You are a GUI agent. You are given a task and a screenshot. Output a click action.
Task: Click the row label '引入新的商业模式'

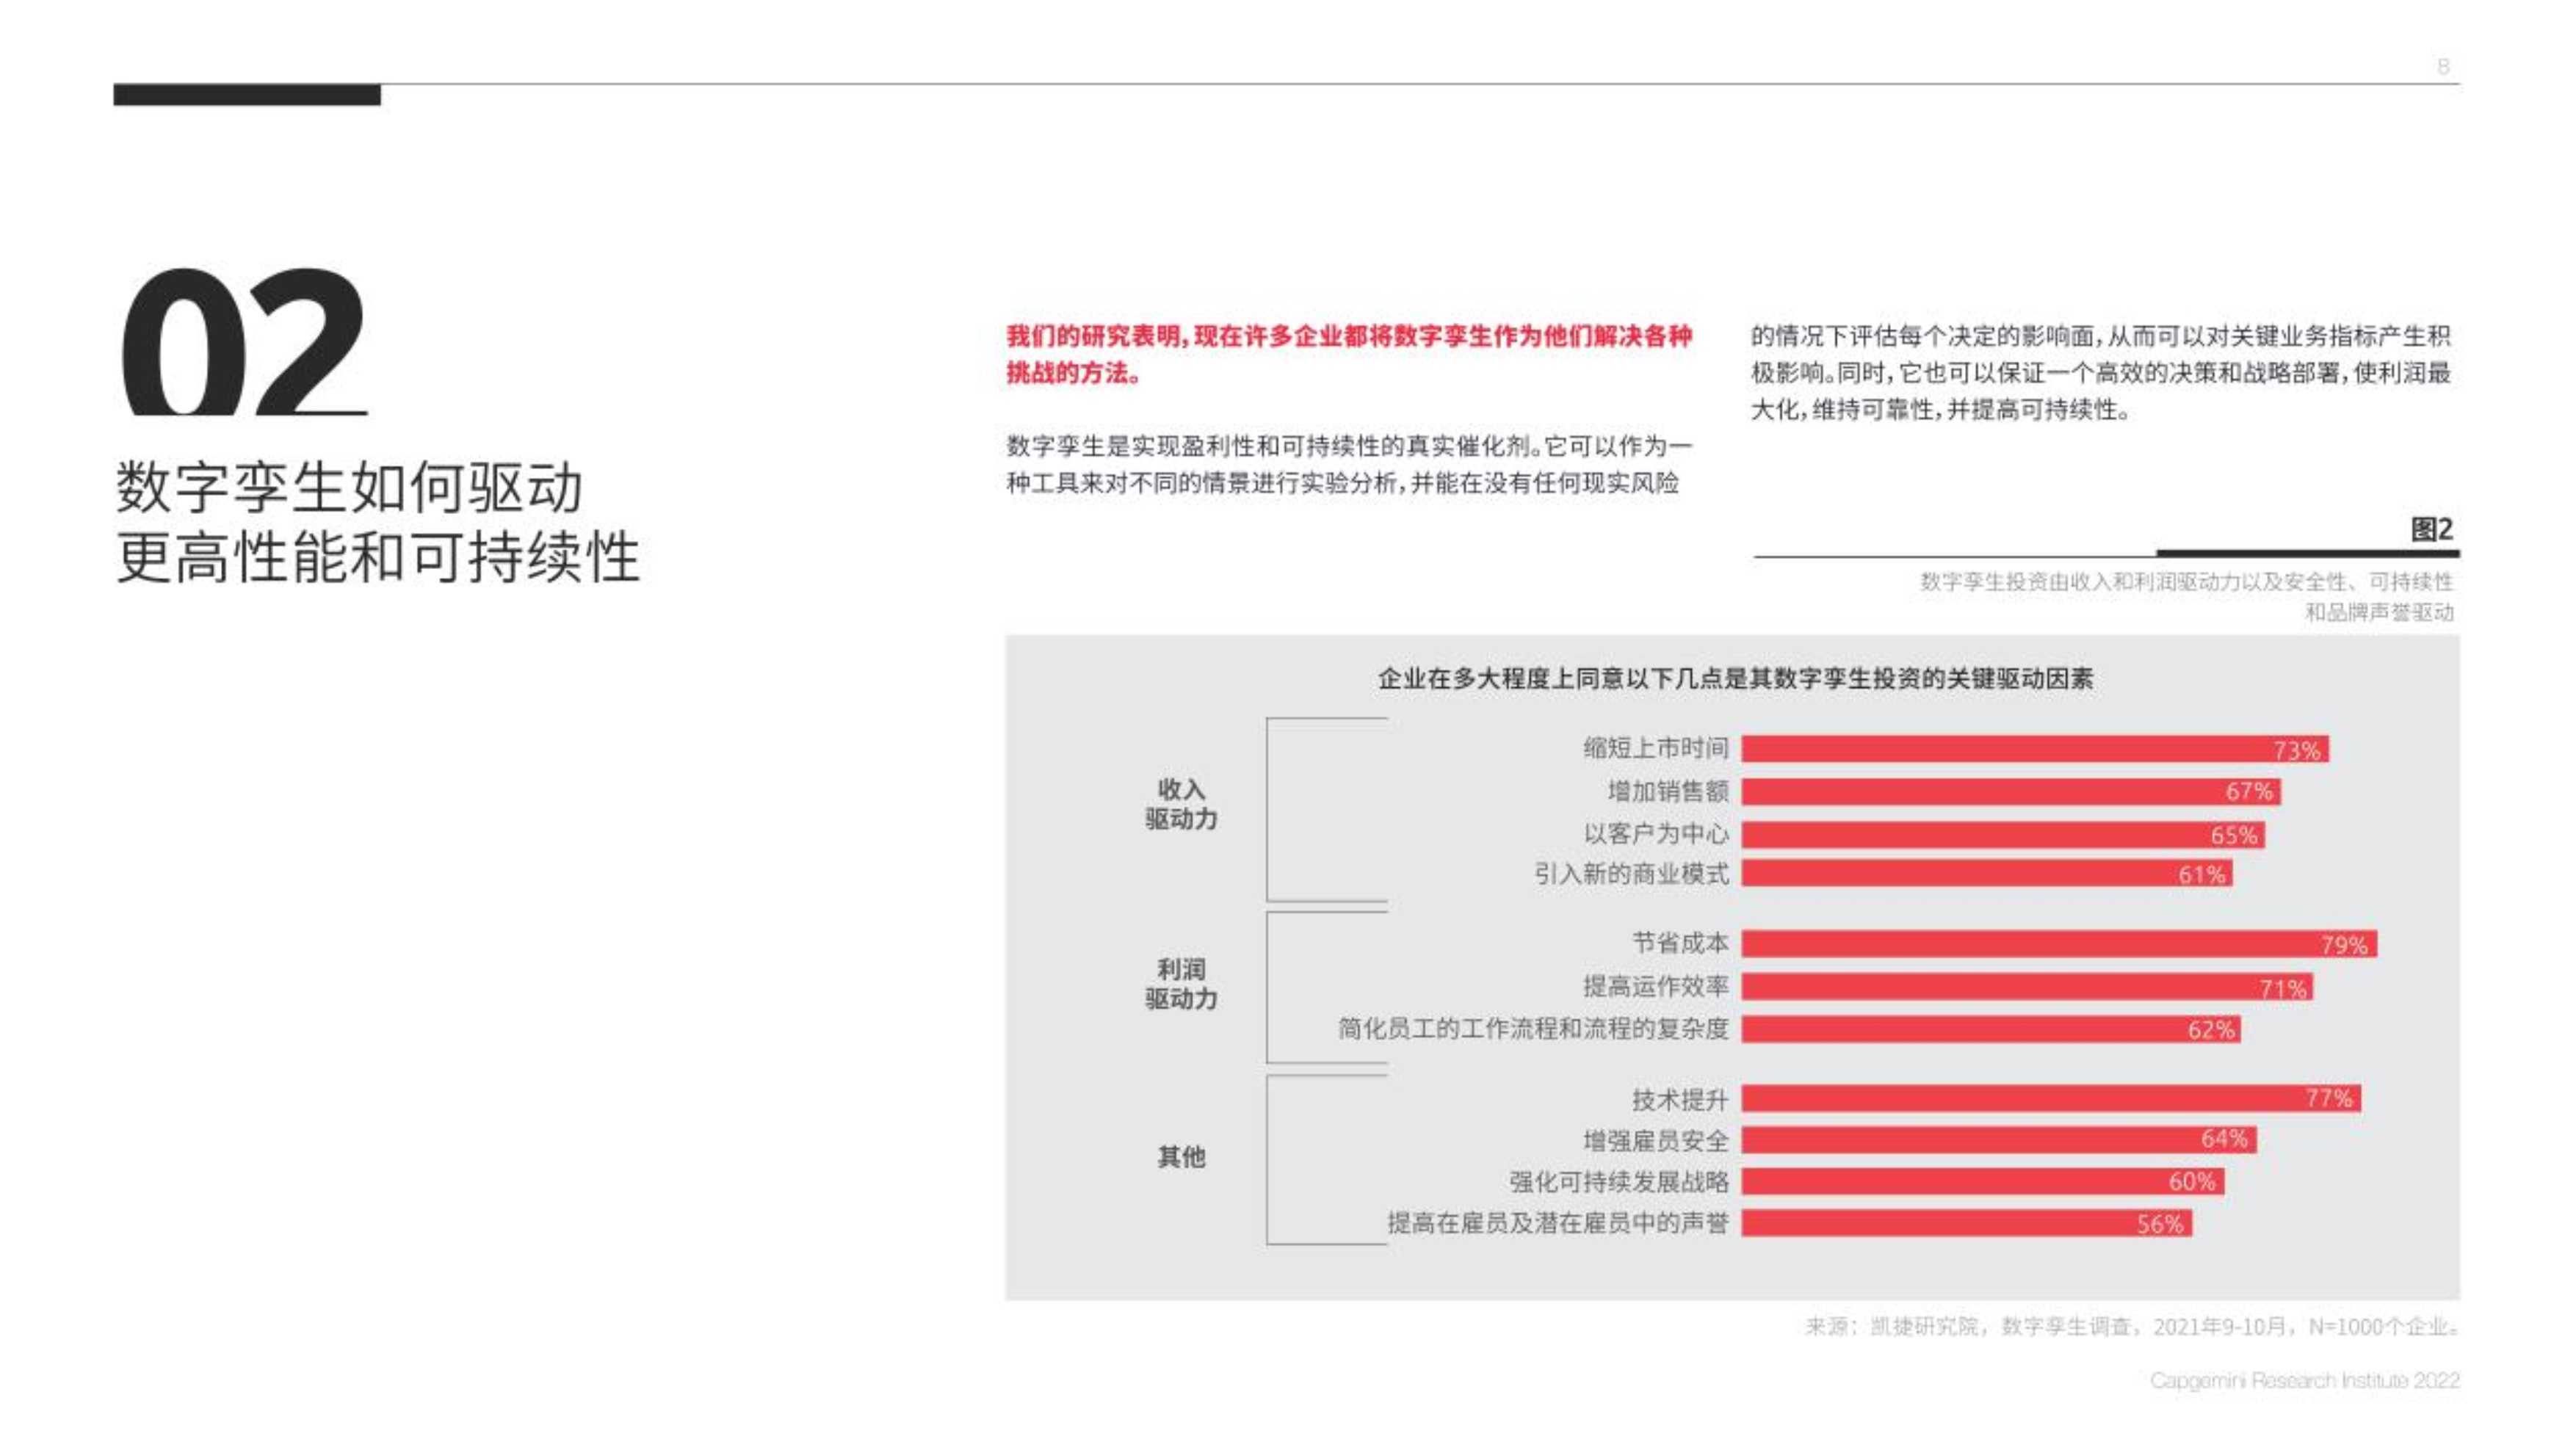point(1632,874)
